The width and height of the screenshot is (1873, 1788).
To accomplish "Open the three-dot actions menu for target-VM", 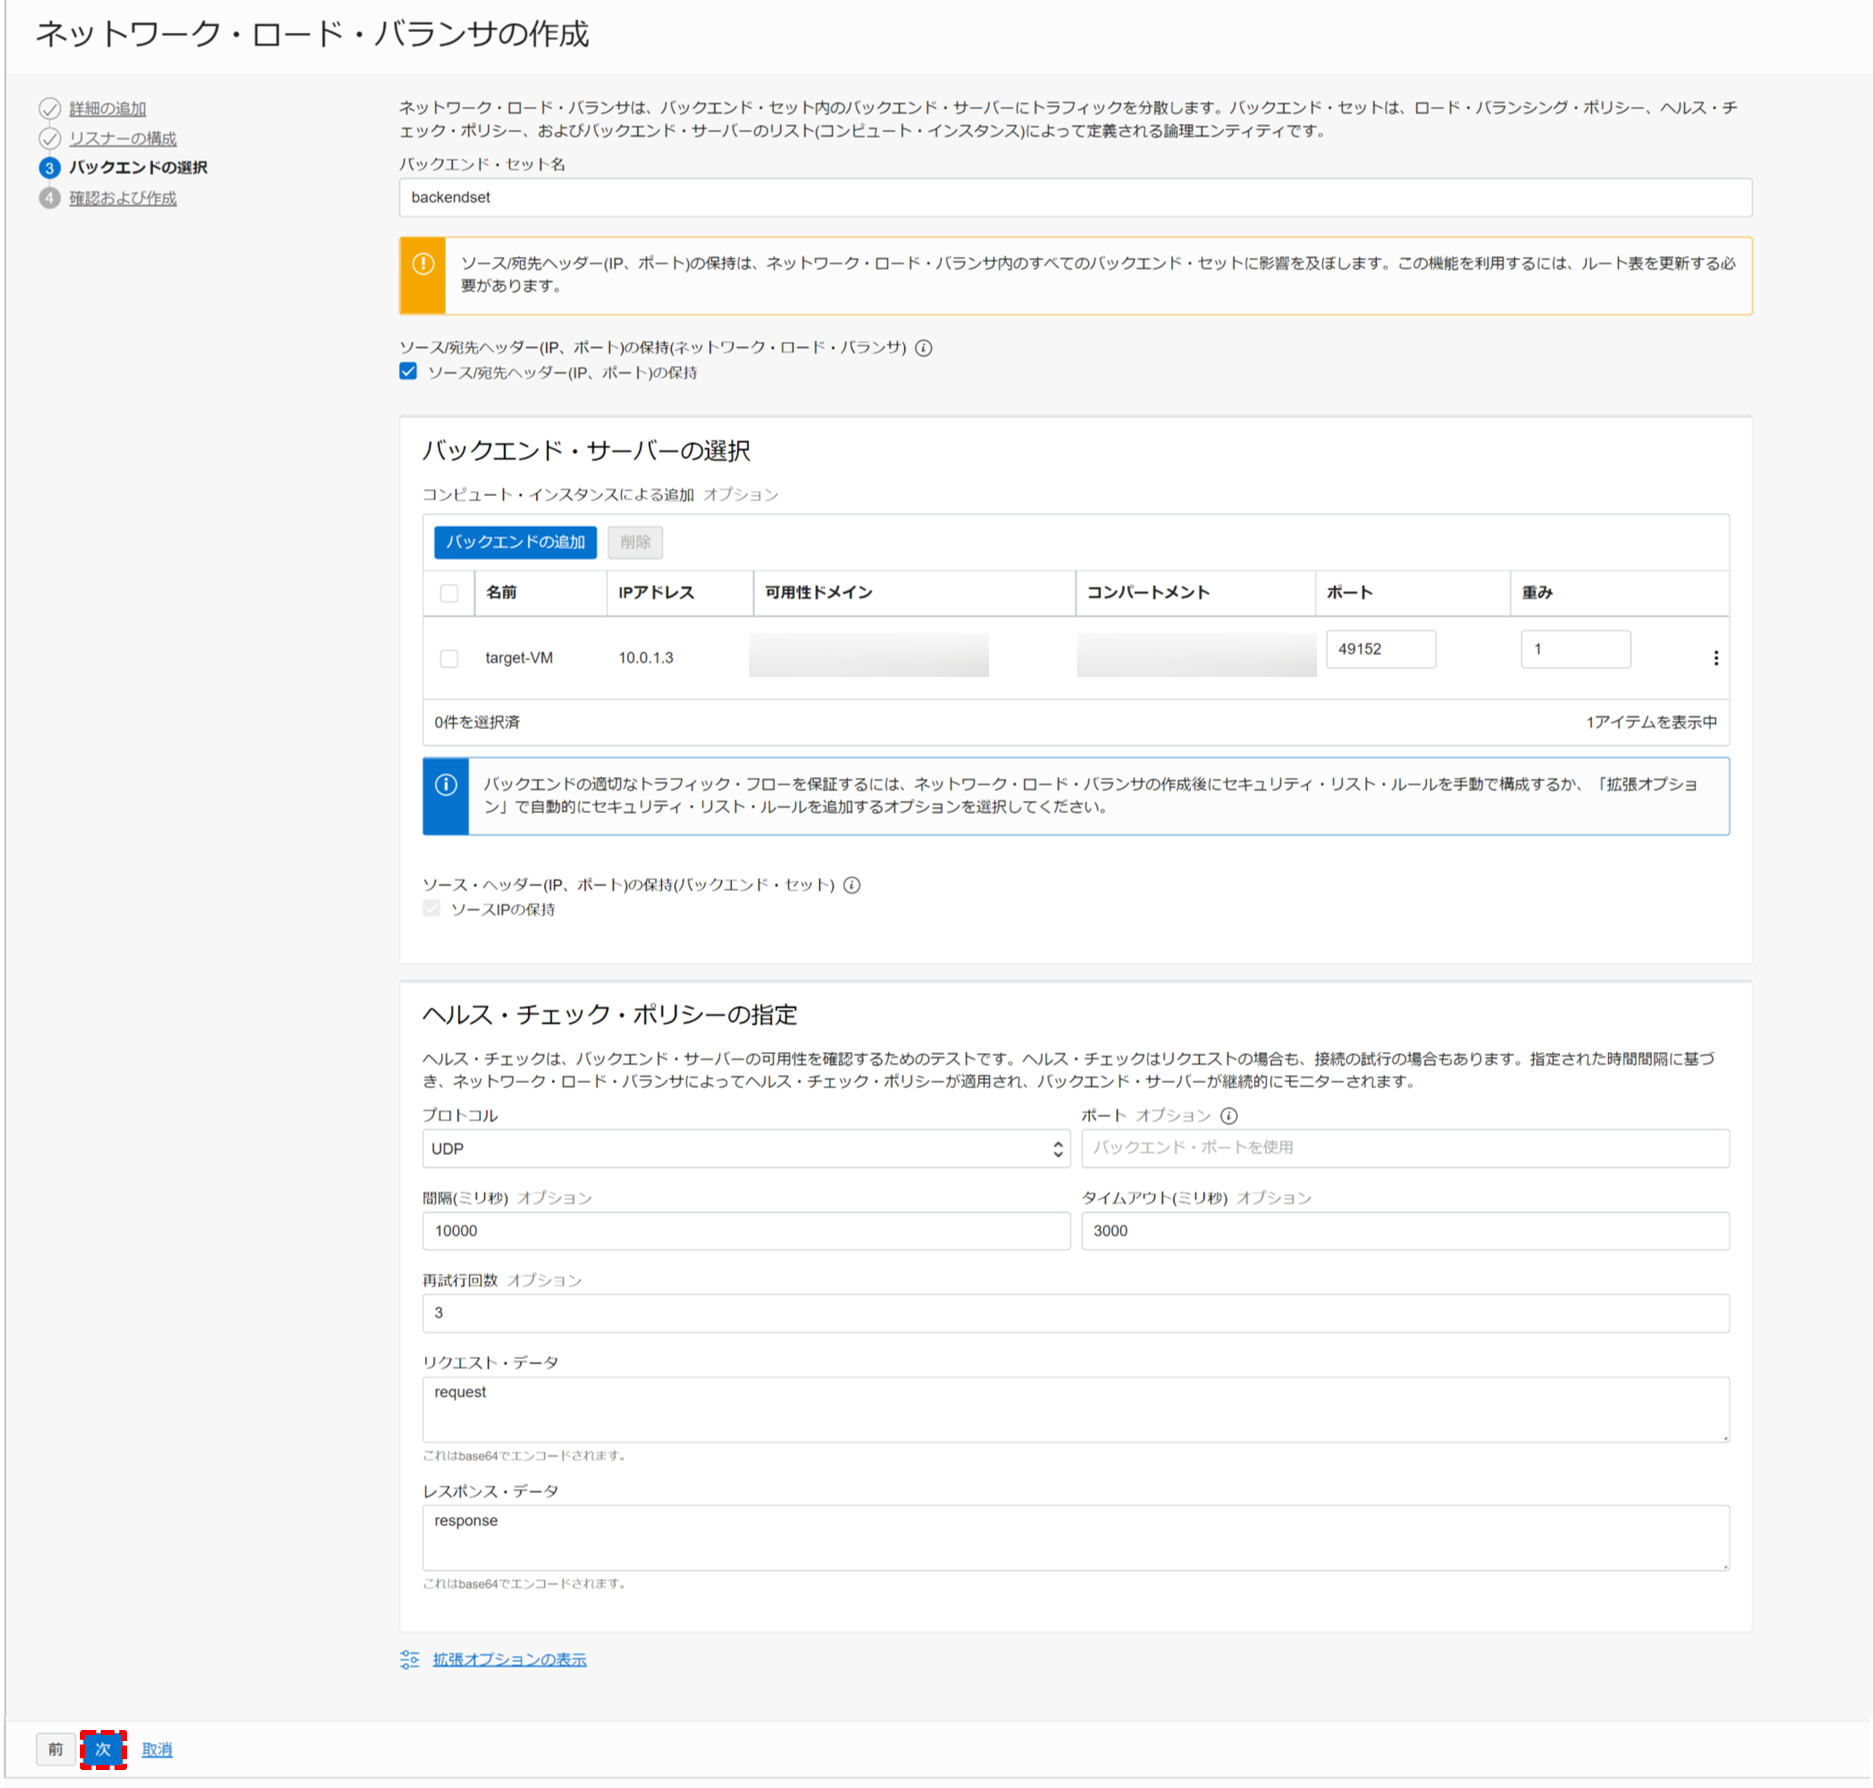I will pyautogui.click(x=1716, y=658).
